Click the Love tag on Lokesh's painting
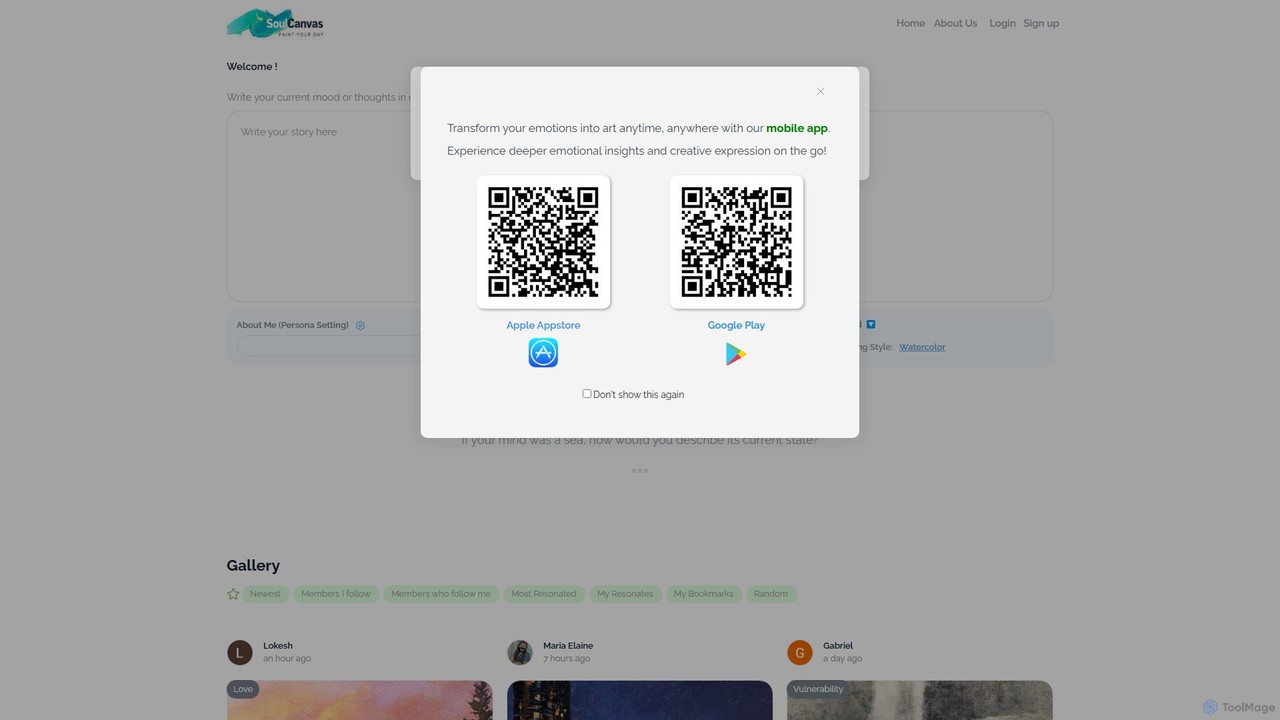1280x720 pixels. pyautogui.click(x=243, y=689)
